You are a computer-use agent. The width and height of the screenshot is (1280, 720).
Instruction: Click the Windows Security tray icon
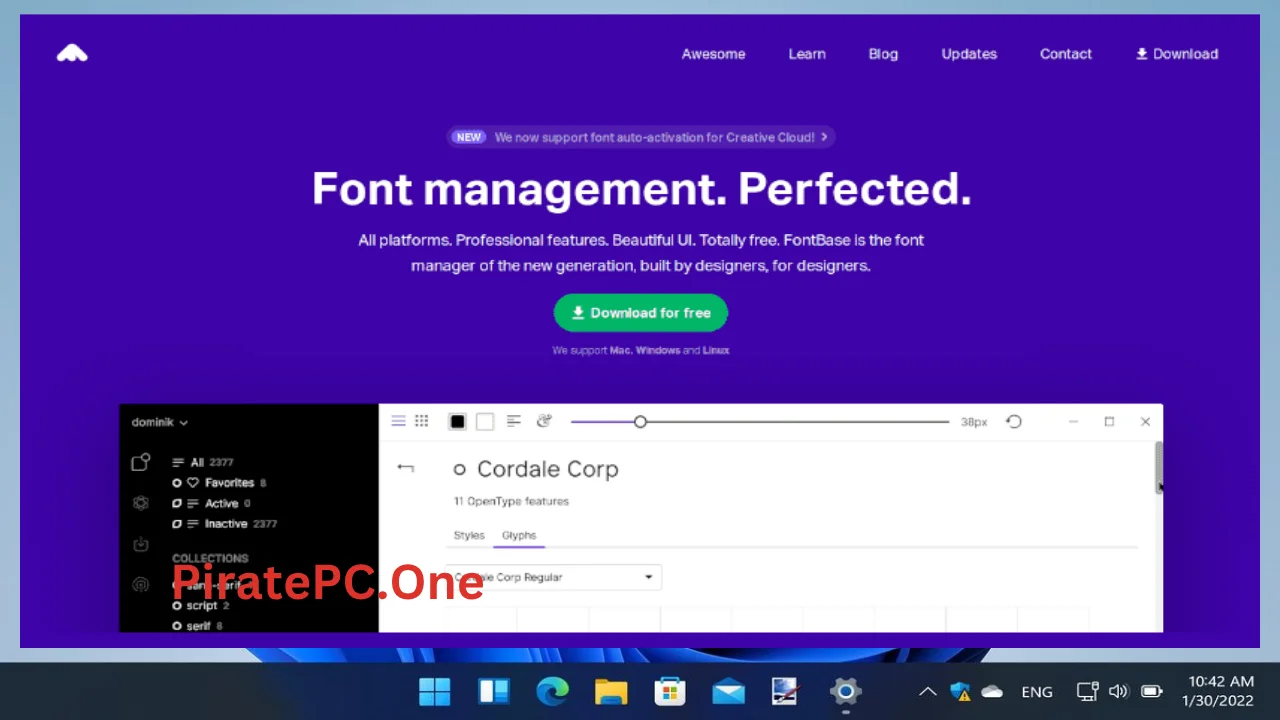point(961,691)
